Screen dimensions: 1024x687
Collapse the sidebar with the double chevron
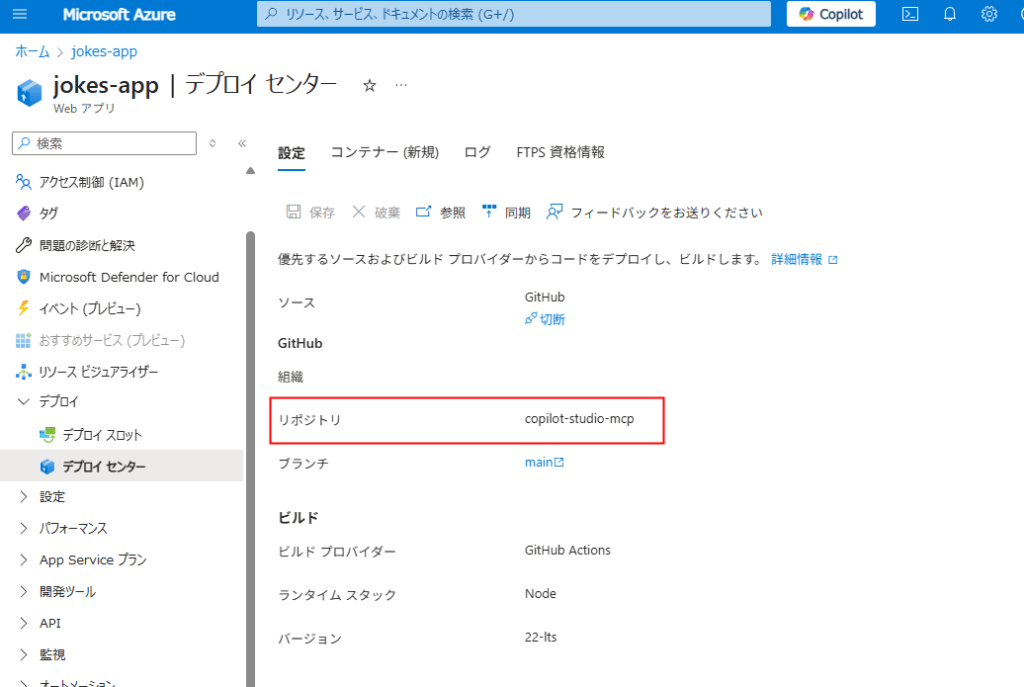pos(242,143)
